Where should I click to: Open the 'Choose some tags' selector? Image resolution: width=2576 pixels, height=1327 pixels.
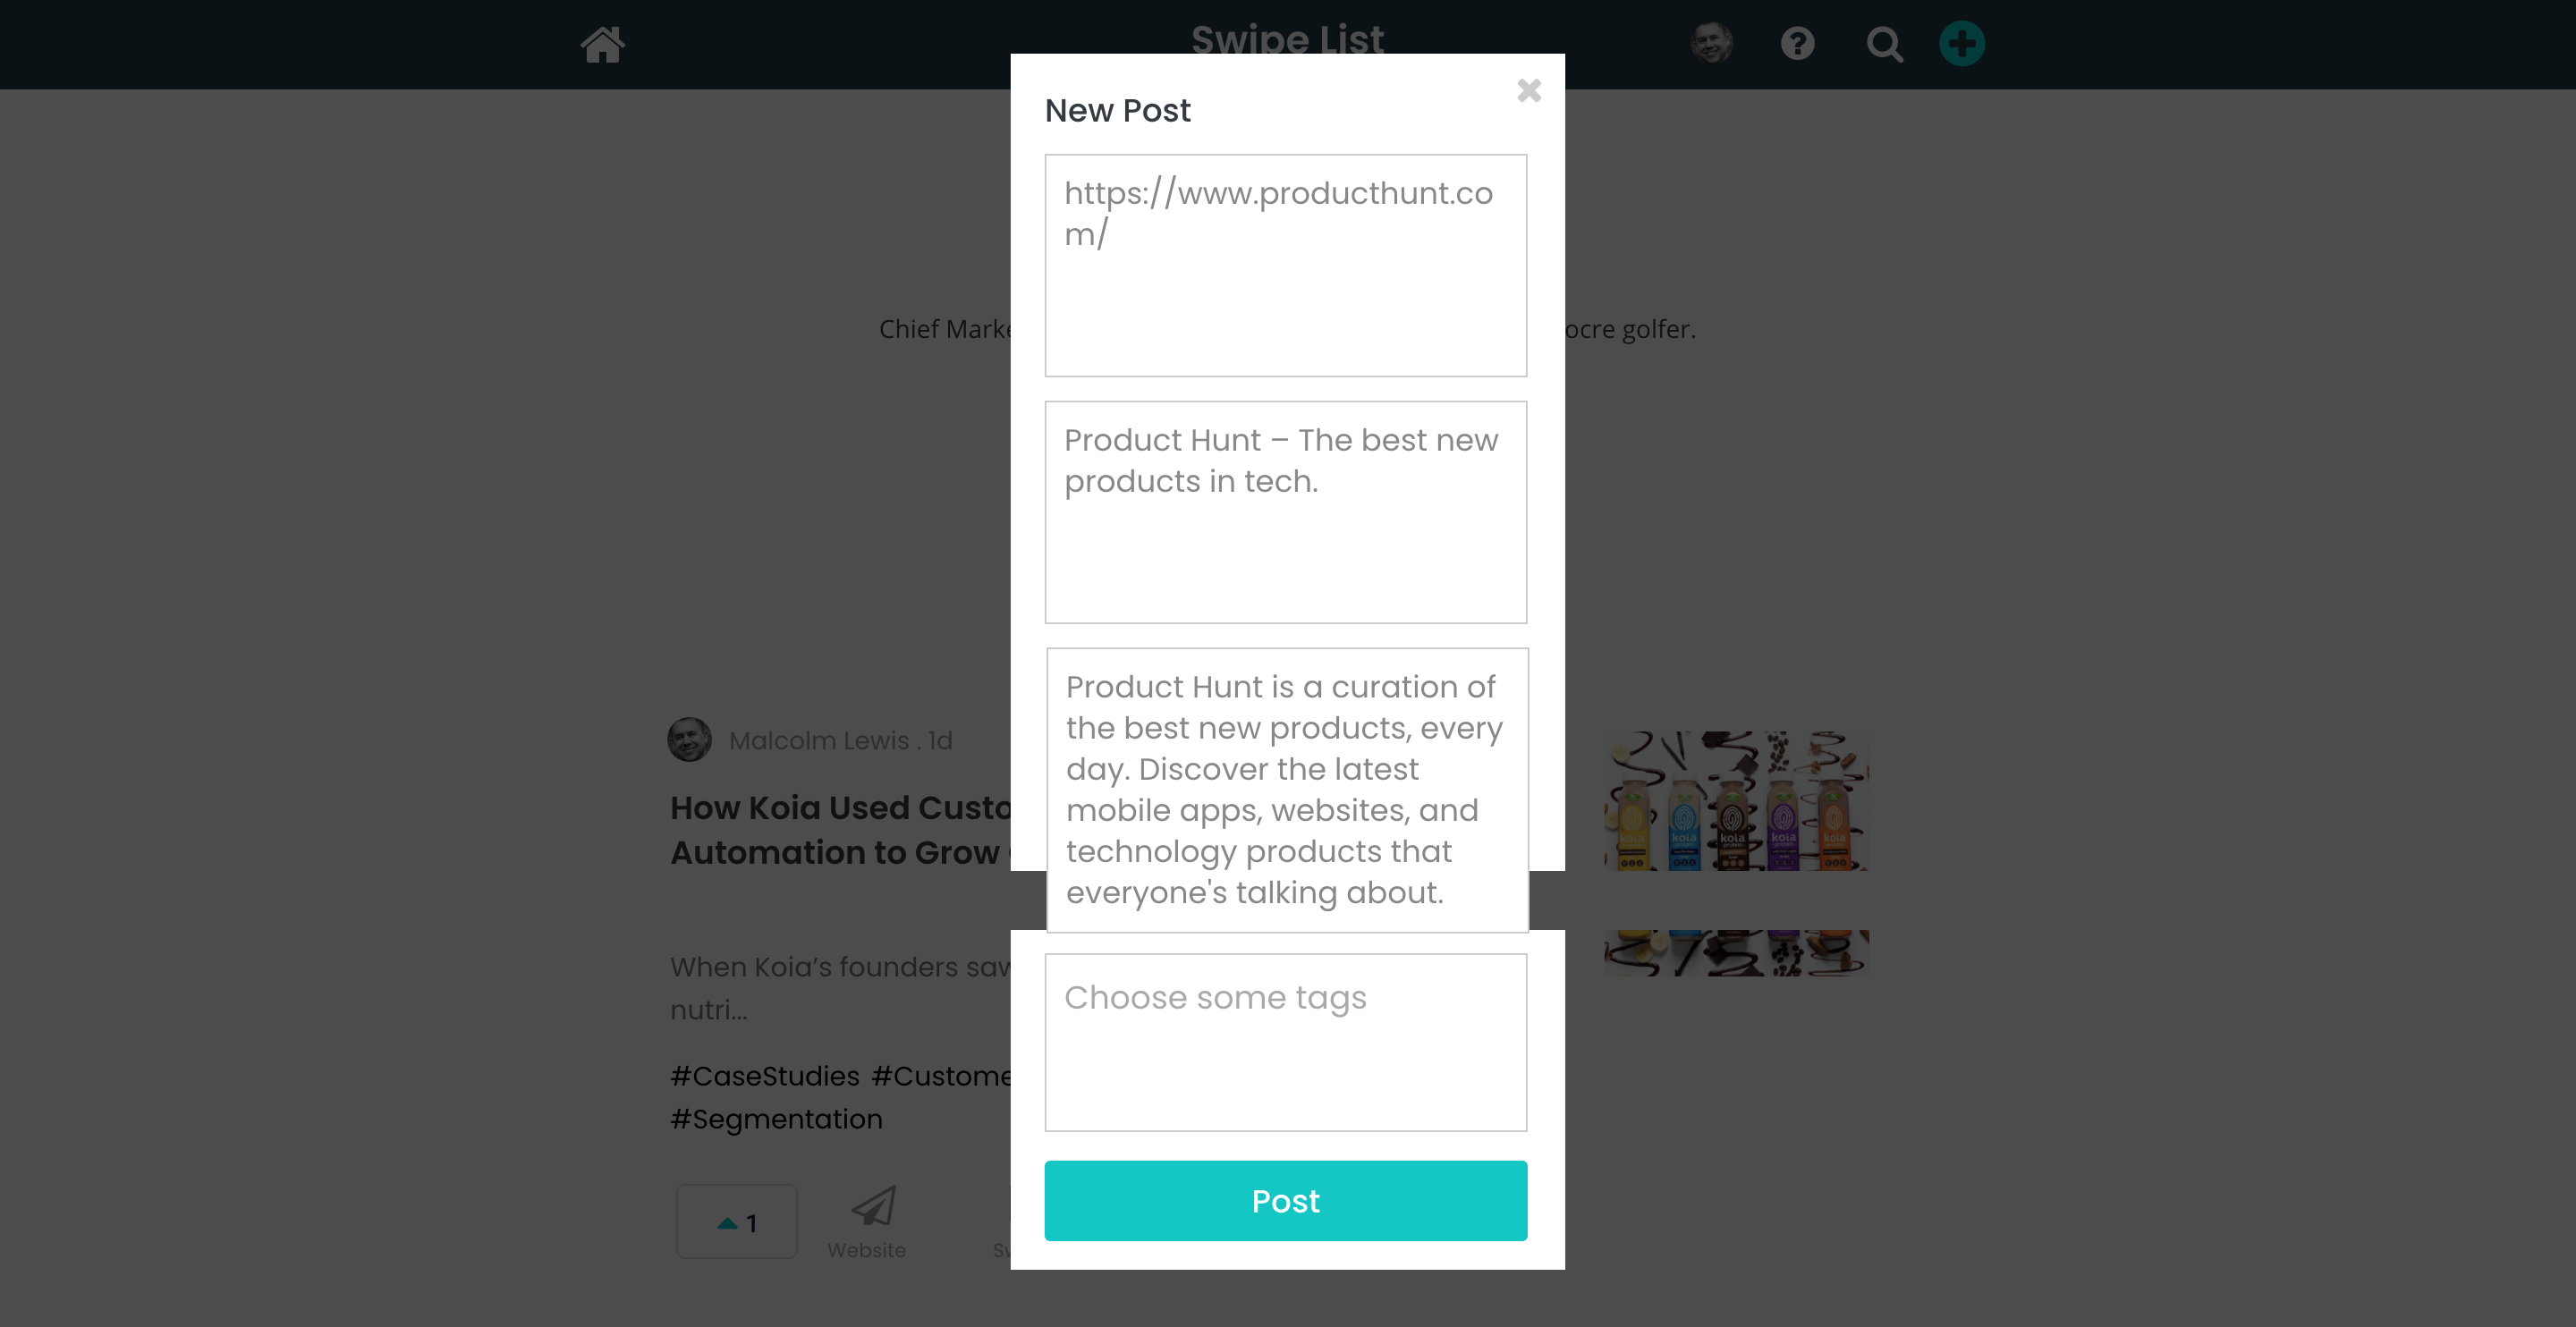click(1286, 1041)
